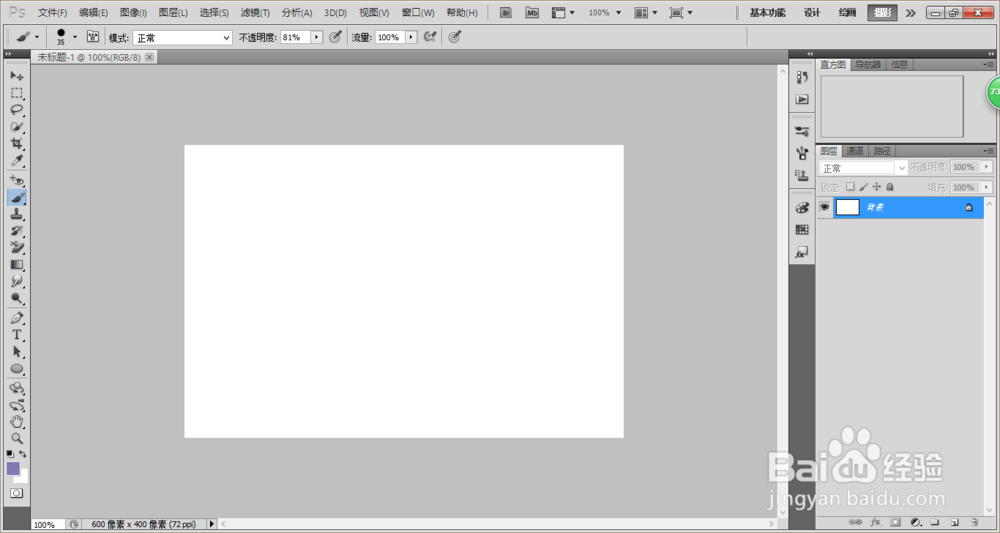The height and width of the screenshot is (533, 1000).
Task: Toggle tablet pressure controls size
Action: click(454, 37)
